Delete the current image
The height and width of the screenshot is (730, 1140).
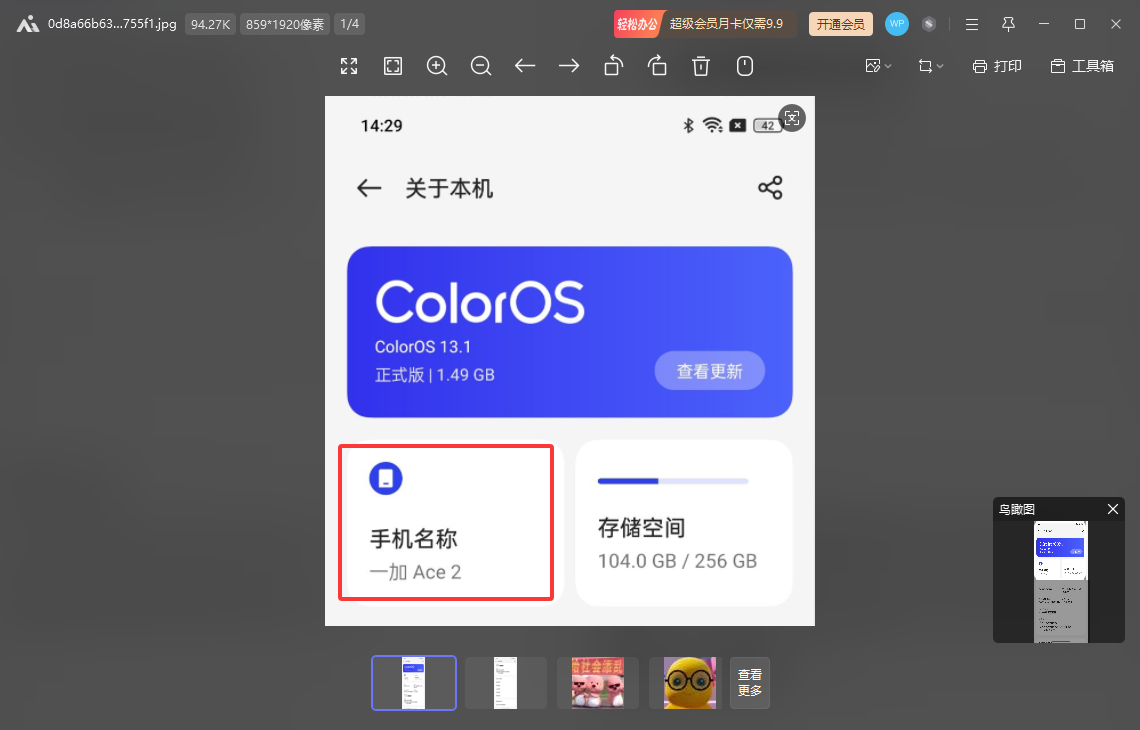point(701,66)
